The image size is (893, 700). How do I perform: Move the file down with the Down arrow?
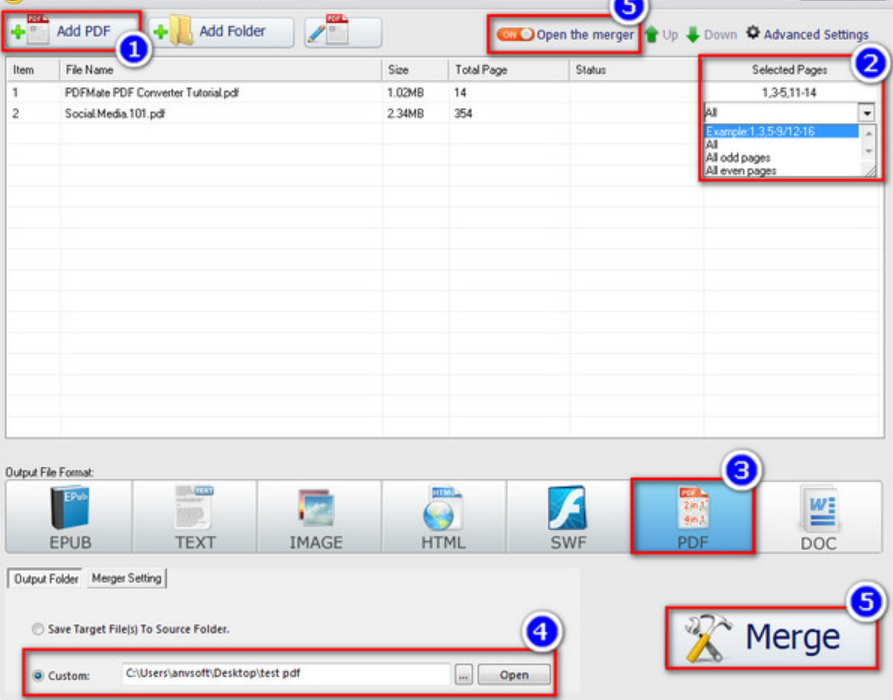pos(711,35)
